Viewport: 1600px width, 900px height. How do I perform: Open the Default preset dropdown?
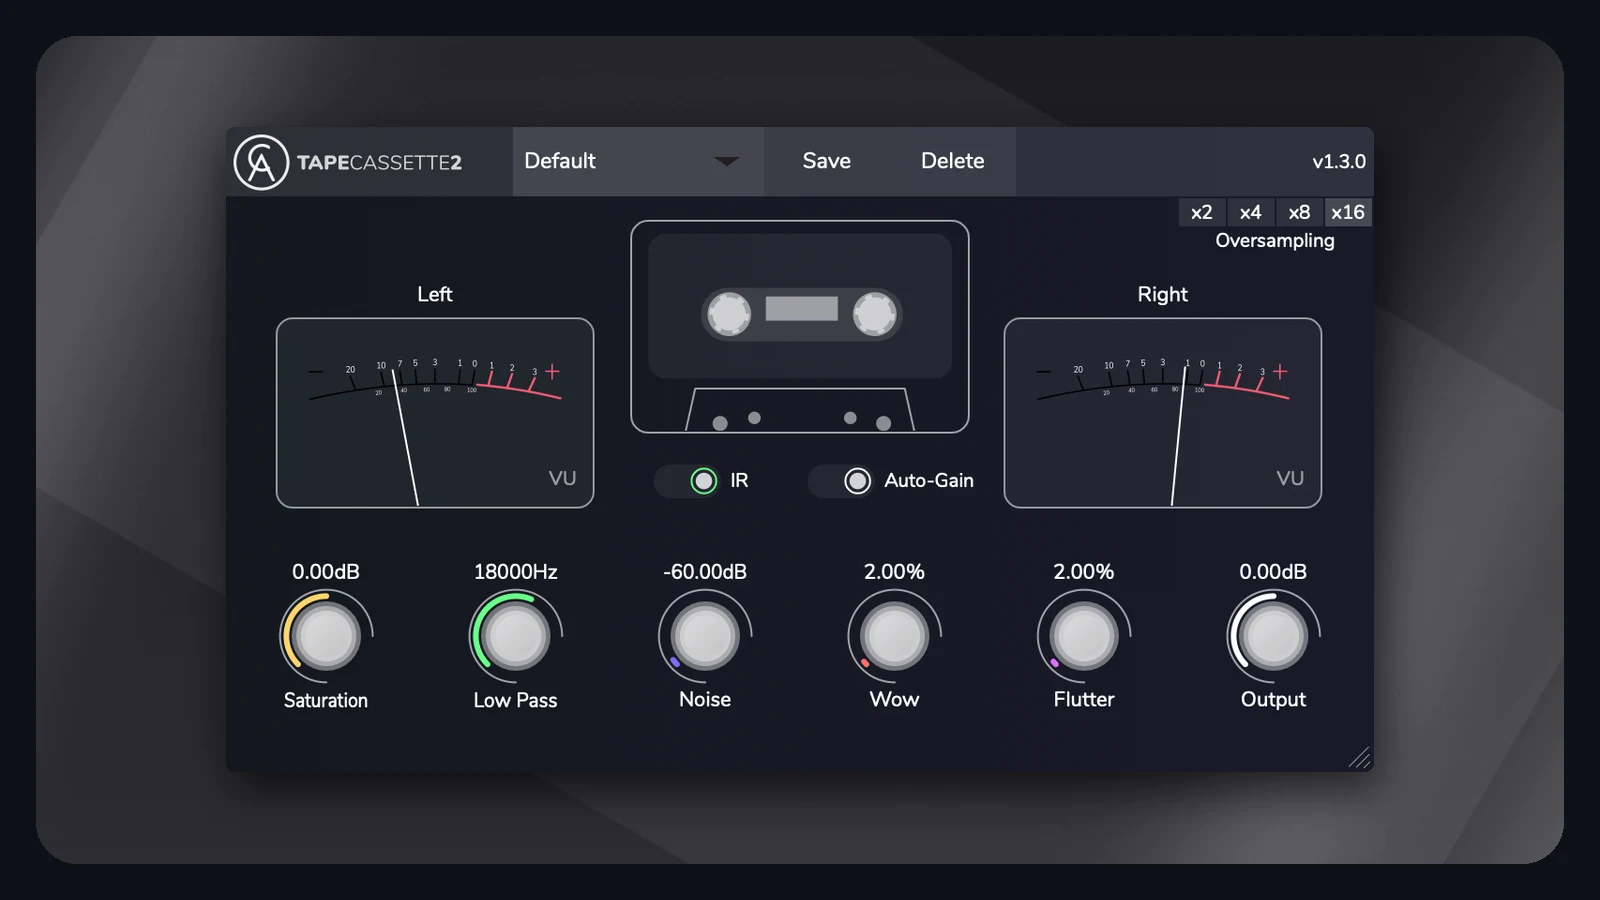coord(638,161)
